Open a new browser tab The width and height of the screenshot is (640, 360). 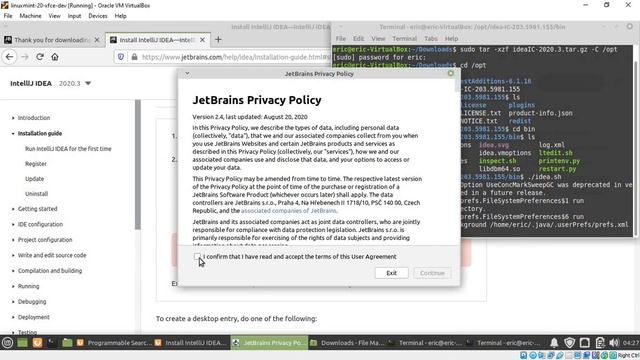218,40
